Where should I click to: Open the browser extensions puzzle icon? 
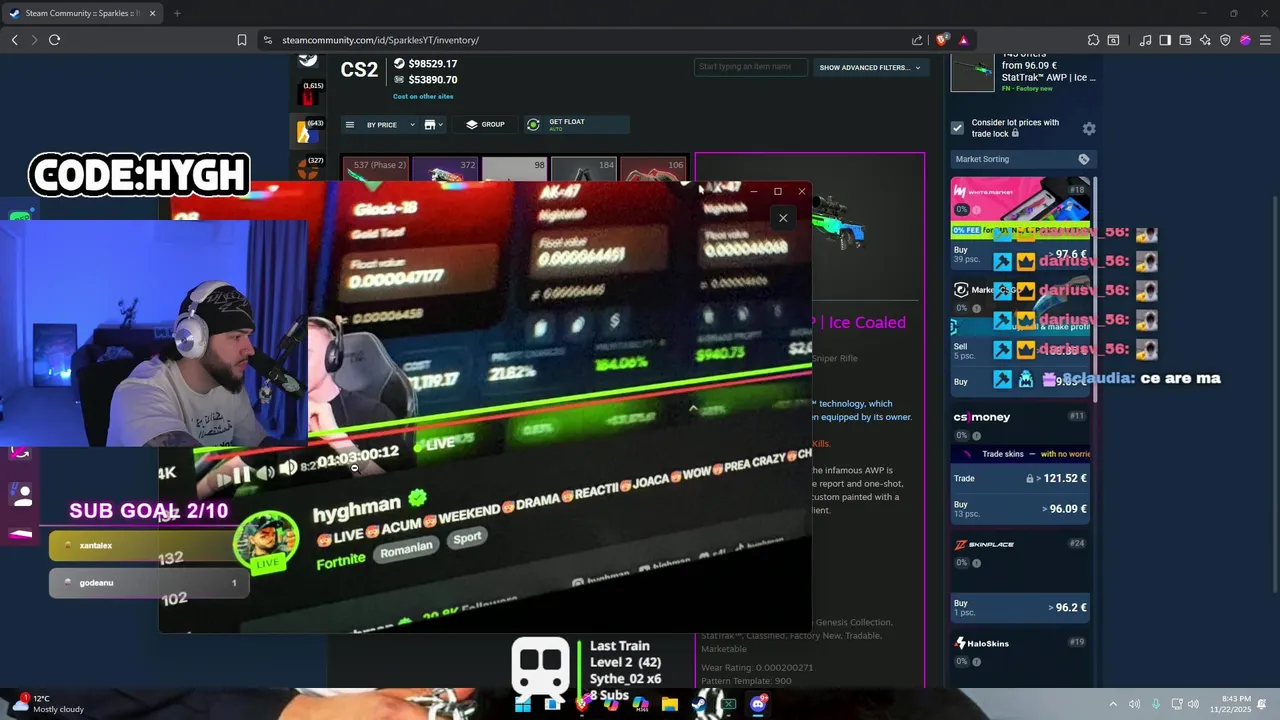(x=1093, y=40)
